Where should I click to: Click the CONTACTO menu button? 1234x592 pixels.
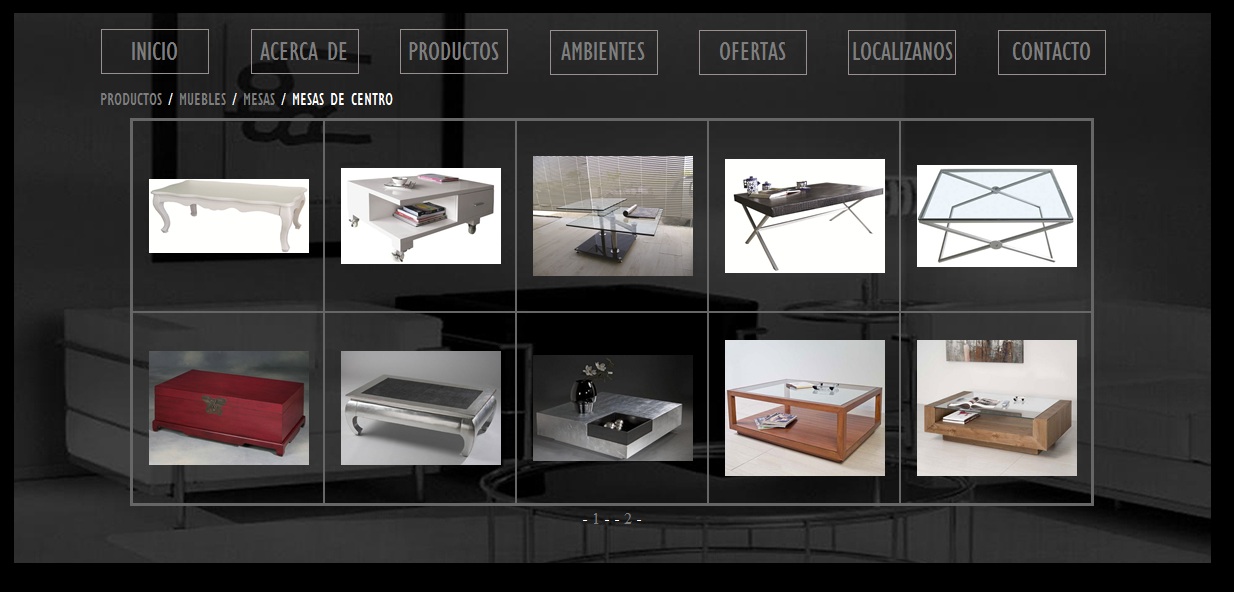[1051, 52]
